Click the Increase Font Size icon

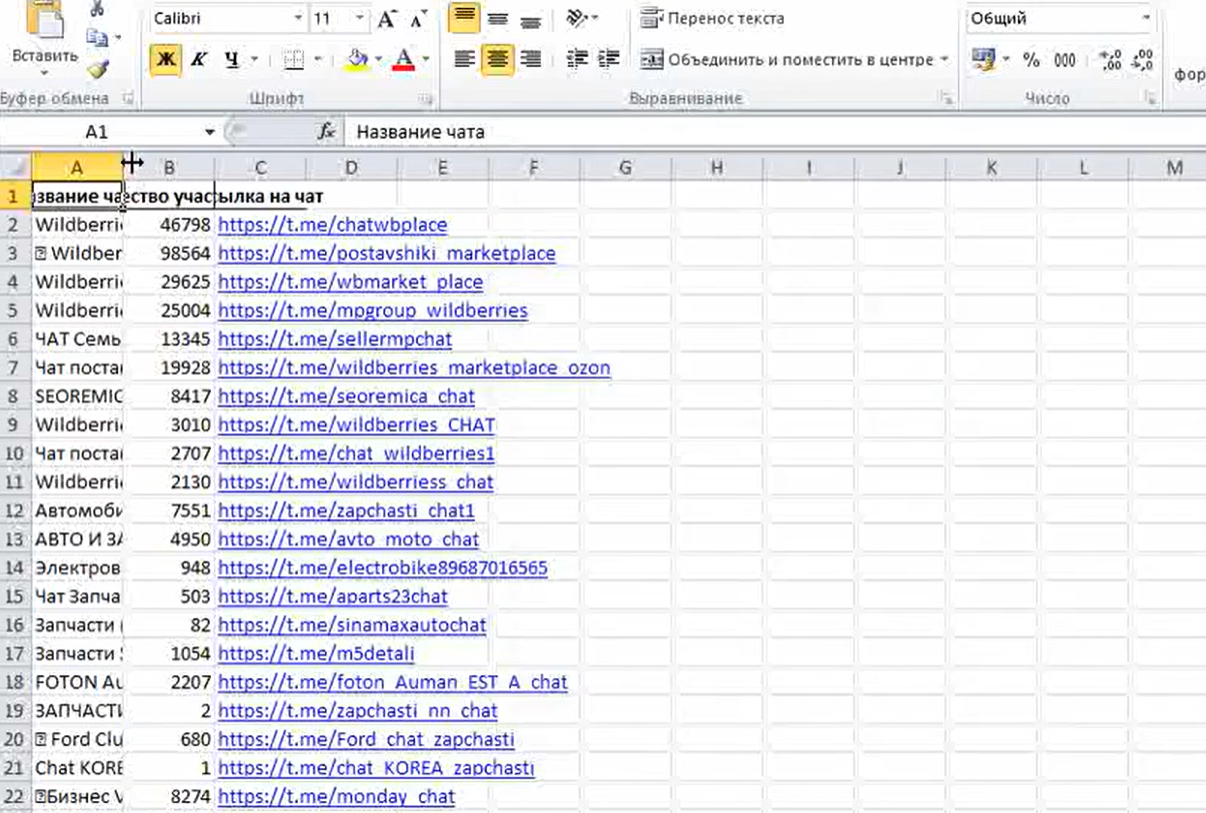pos(387,19)
